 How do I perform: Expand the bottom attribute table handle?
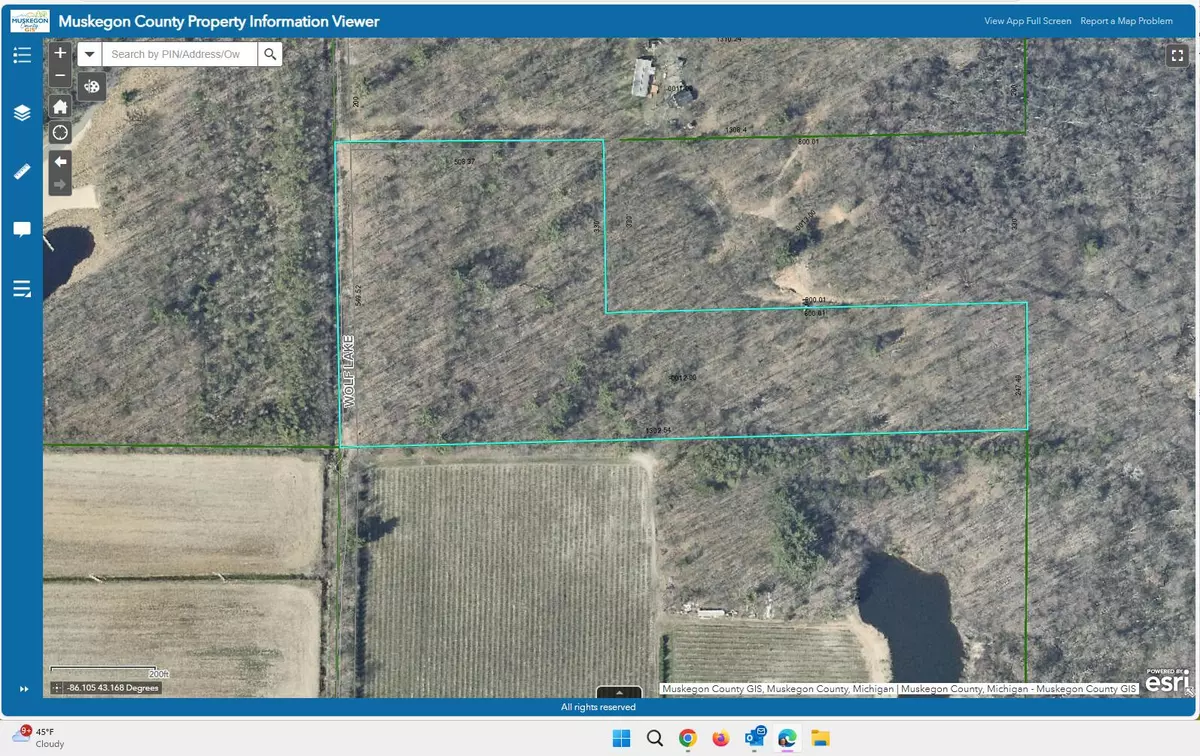(x=620, y=692)
